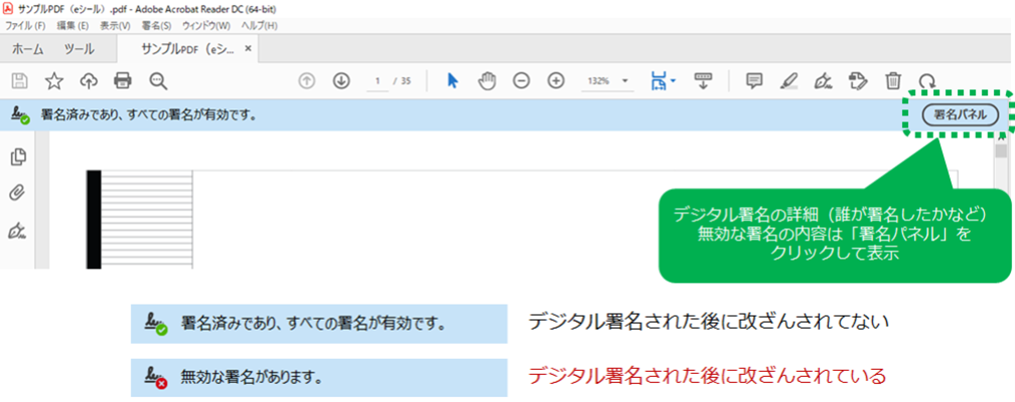Screen dimensions: 1015x402
Task: Click the 署名パネル button
Action: 959,115
